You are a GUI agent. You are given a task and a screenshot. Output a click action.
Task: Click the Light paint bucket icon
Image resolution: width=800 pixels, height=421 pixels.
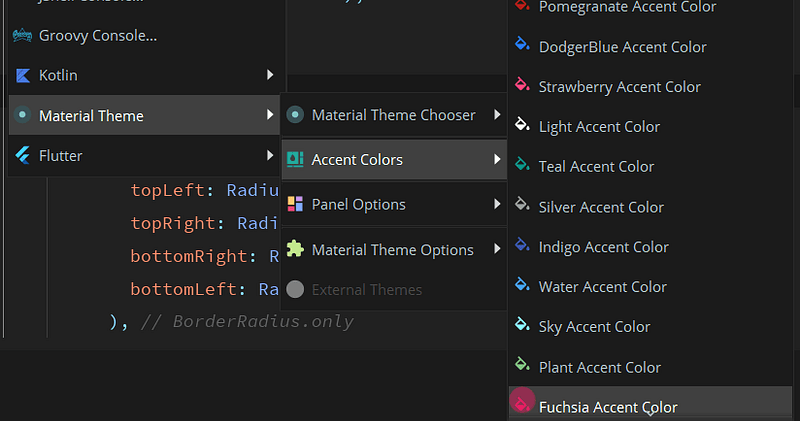click(522, 124)
